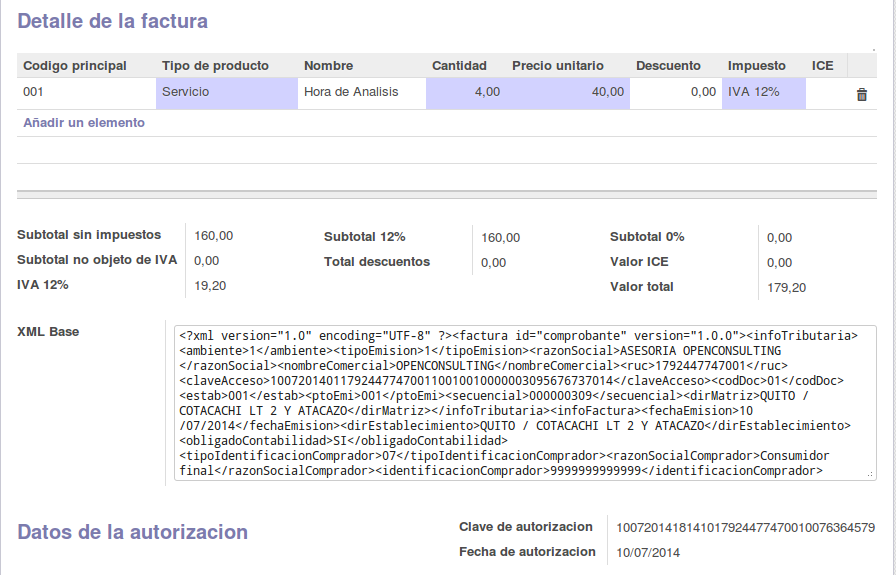Edit the quantity cell showing 4,00
896x575 pixels.
(466, 93)
